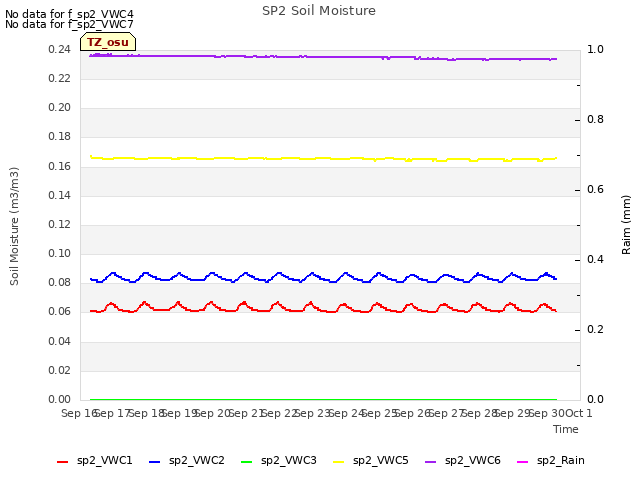Click the 0.12 left axis tick label
This screenshot has width=640, height=480.
(x=60, y=224)
